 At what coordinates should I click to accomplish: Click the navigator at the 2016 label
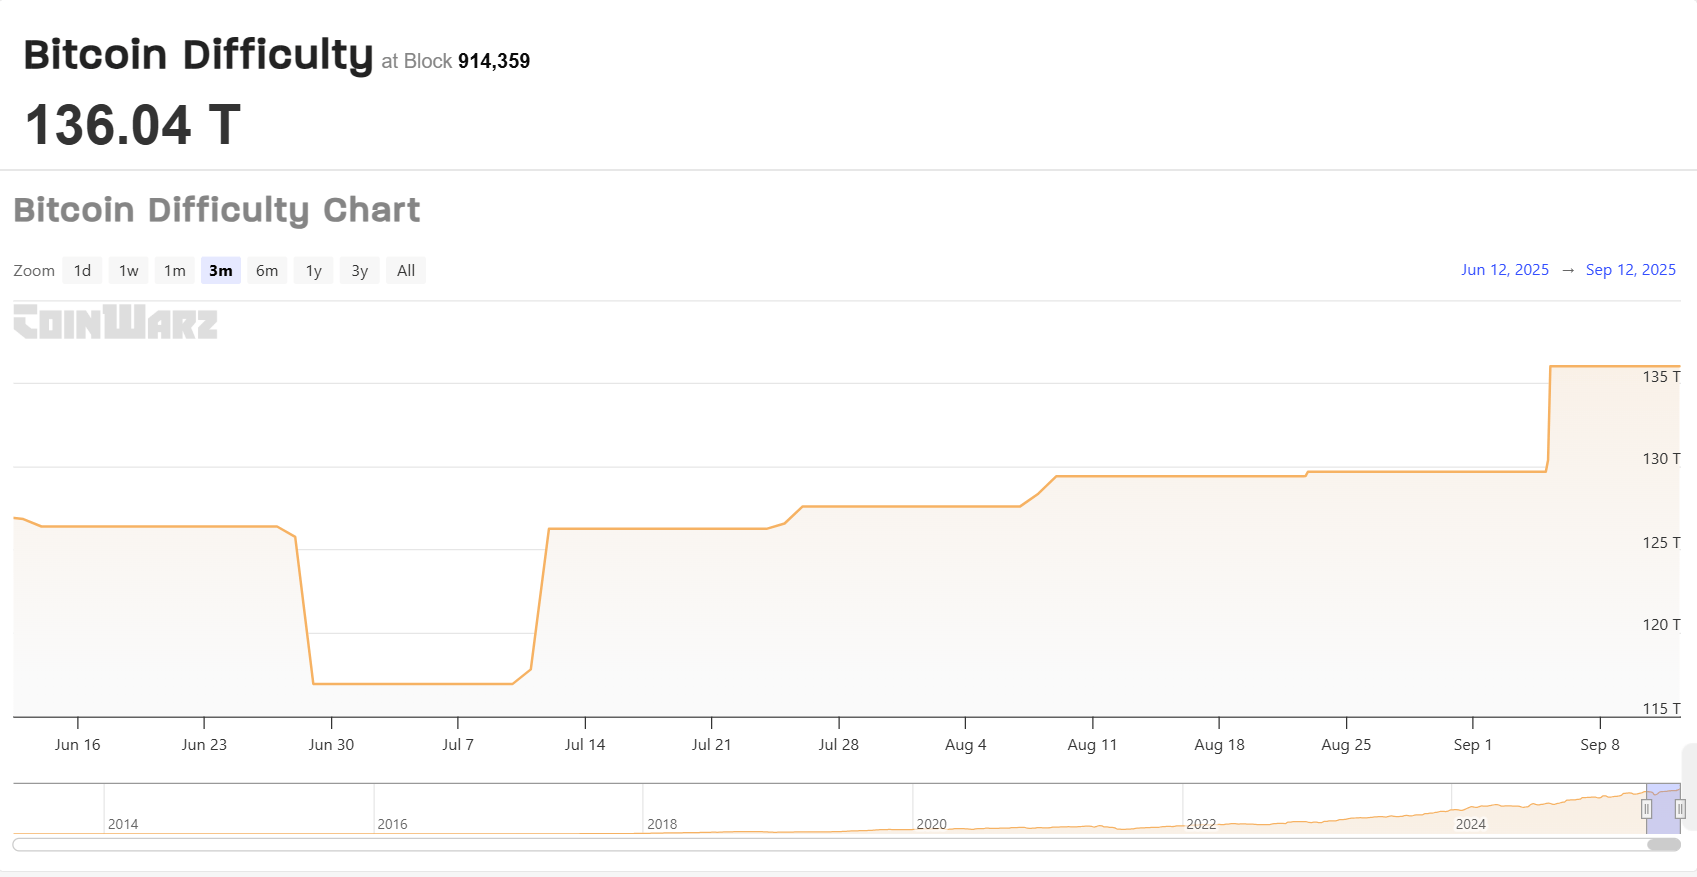[392, 824]
